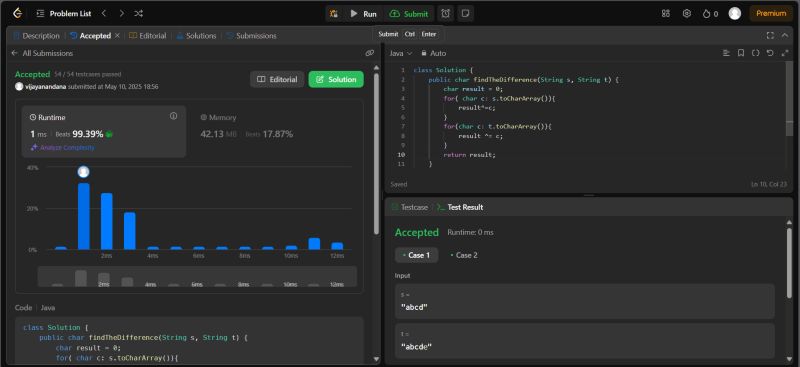Viewport: 800px width, 367px height.
Task: Click the 'Saved' status text
Action: pos(398,184)
